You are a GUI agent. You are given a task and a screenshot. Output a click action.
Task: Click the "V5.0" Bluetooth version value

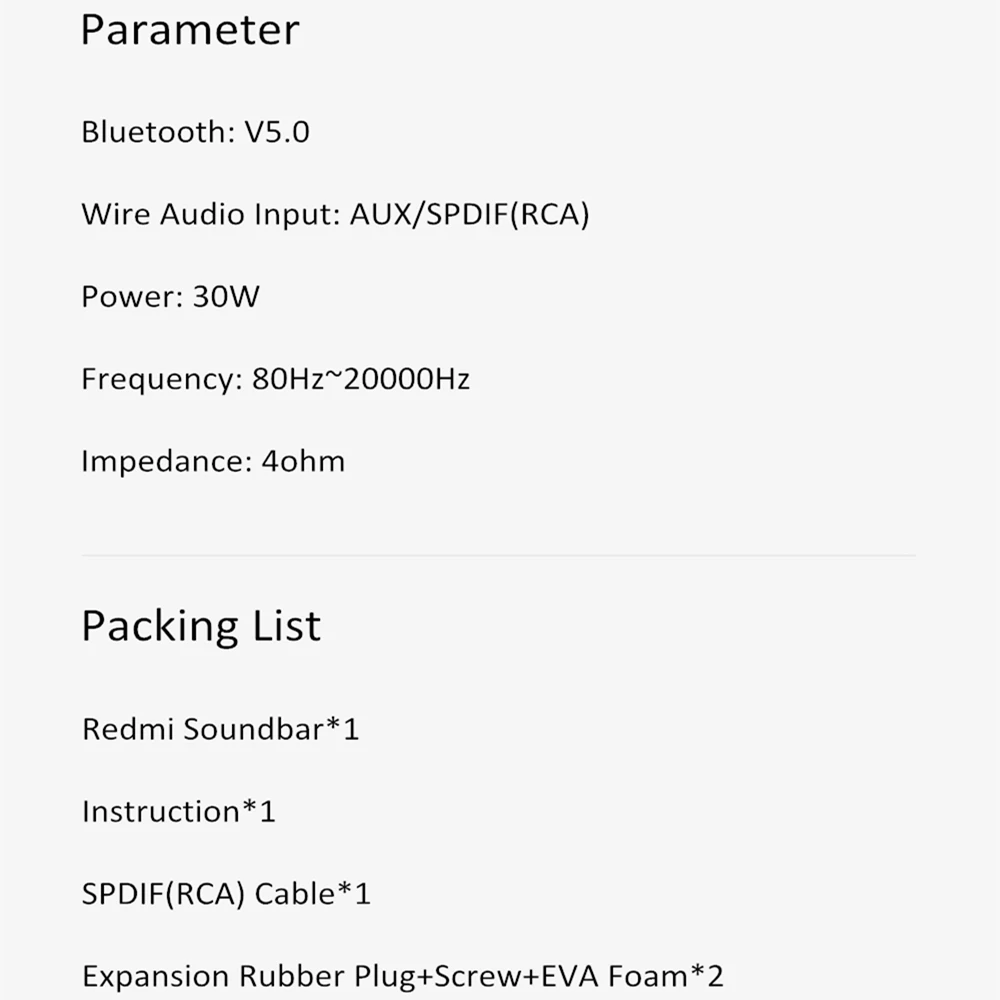coord(277,132)
